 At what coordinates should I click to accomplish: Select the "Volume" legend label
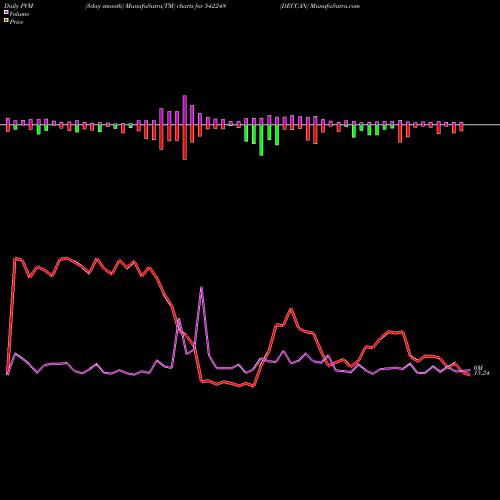(19, 14)
